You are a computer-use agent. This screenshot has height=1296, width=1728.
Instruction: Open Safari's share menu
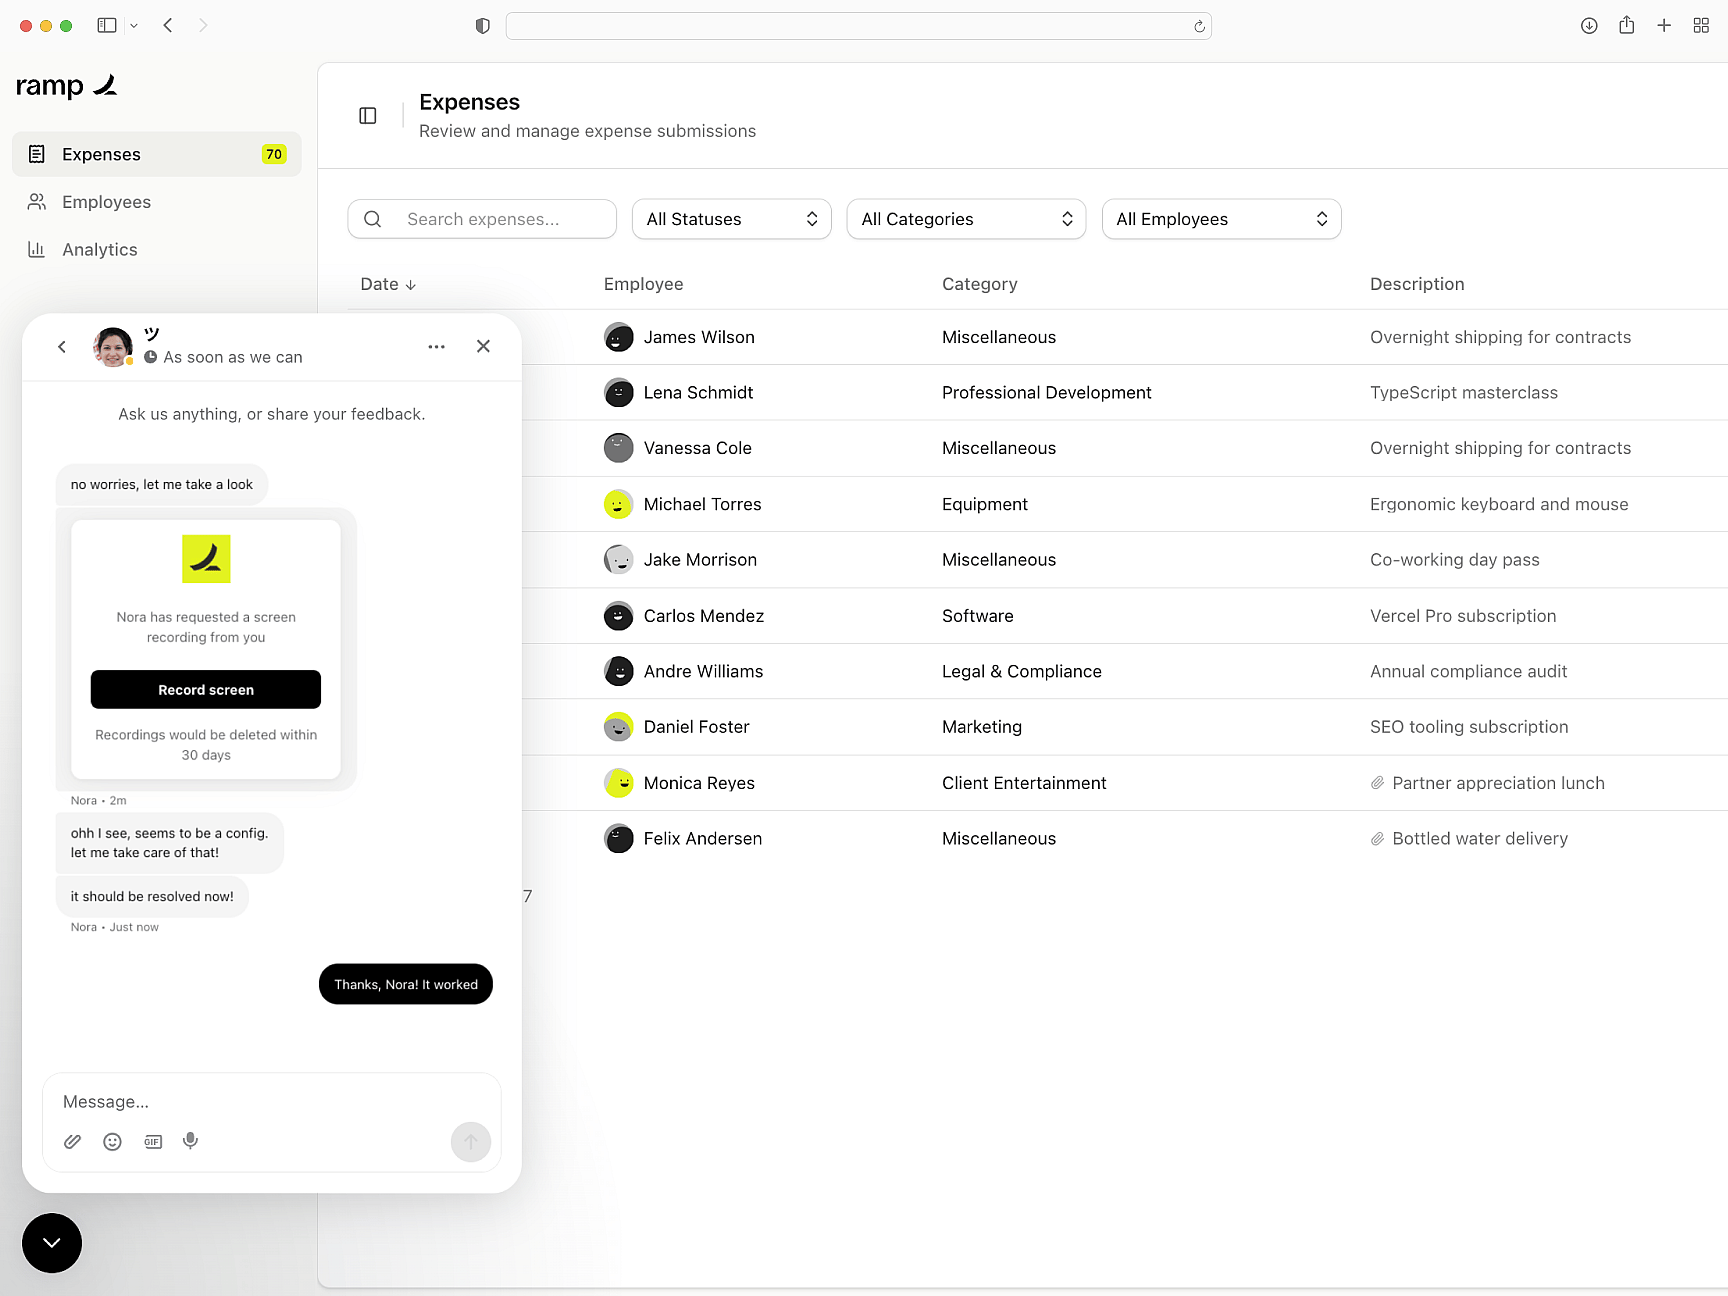1626,25
